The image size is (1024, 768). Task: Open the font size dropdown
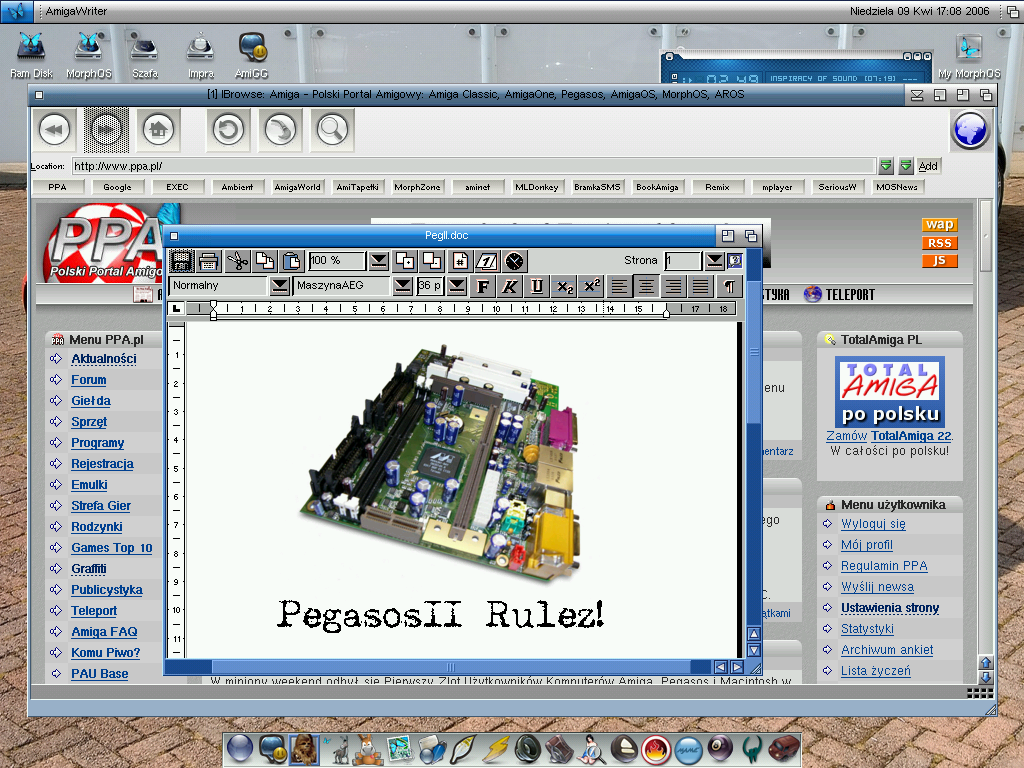pos(456,286)
